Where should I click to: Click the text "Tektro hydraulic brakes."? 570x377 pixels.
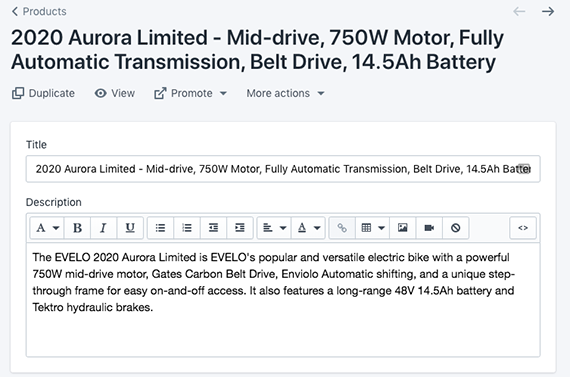(x=93, y=308)
